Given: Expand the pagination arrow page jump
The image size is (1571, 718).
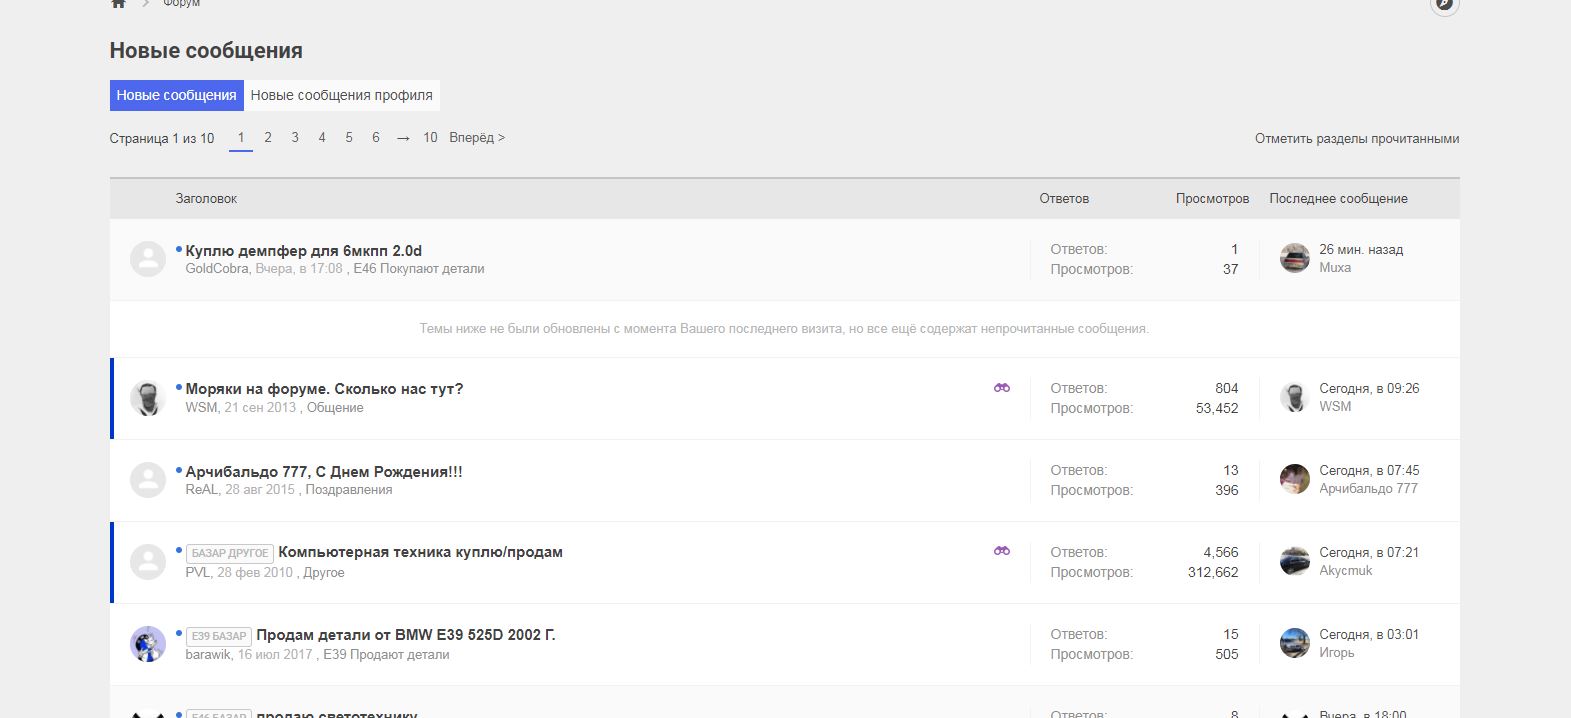Looking at the screenshot, I should click(x=403, y=138).
